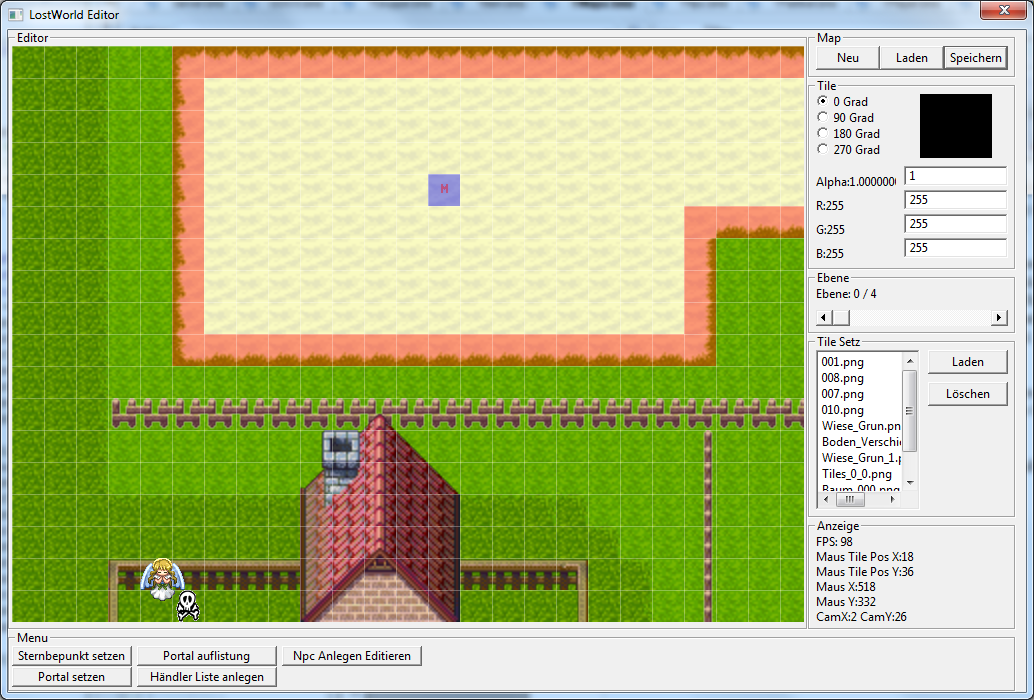Click Sternbepunkt setzen button
The height and width of the screenshot is (700, 1034).
tap(71, 656)
